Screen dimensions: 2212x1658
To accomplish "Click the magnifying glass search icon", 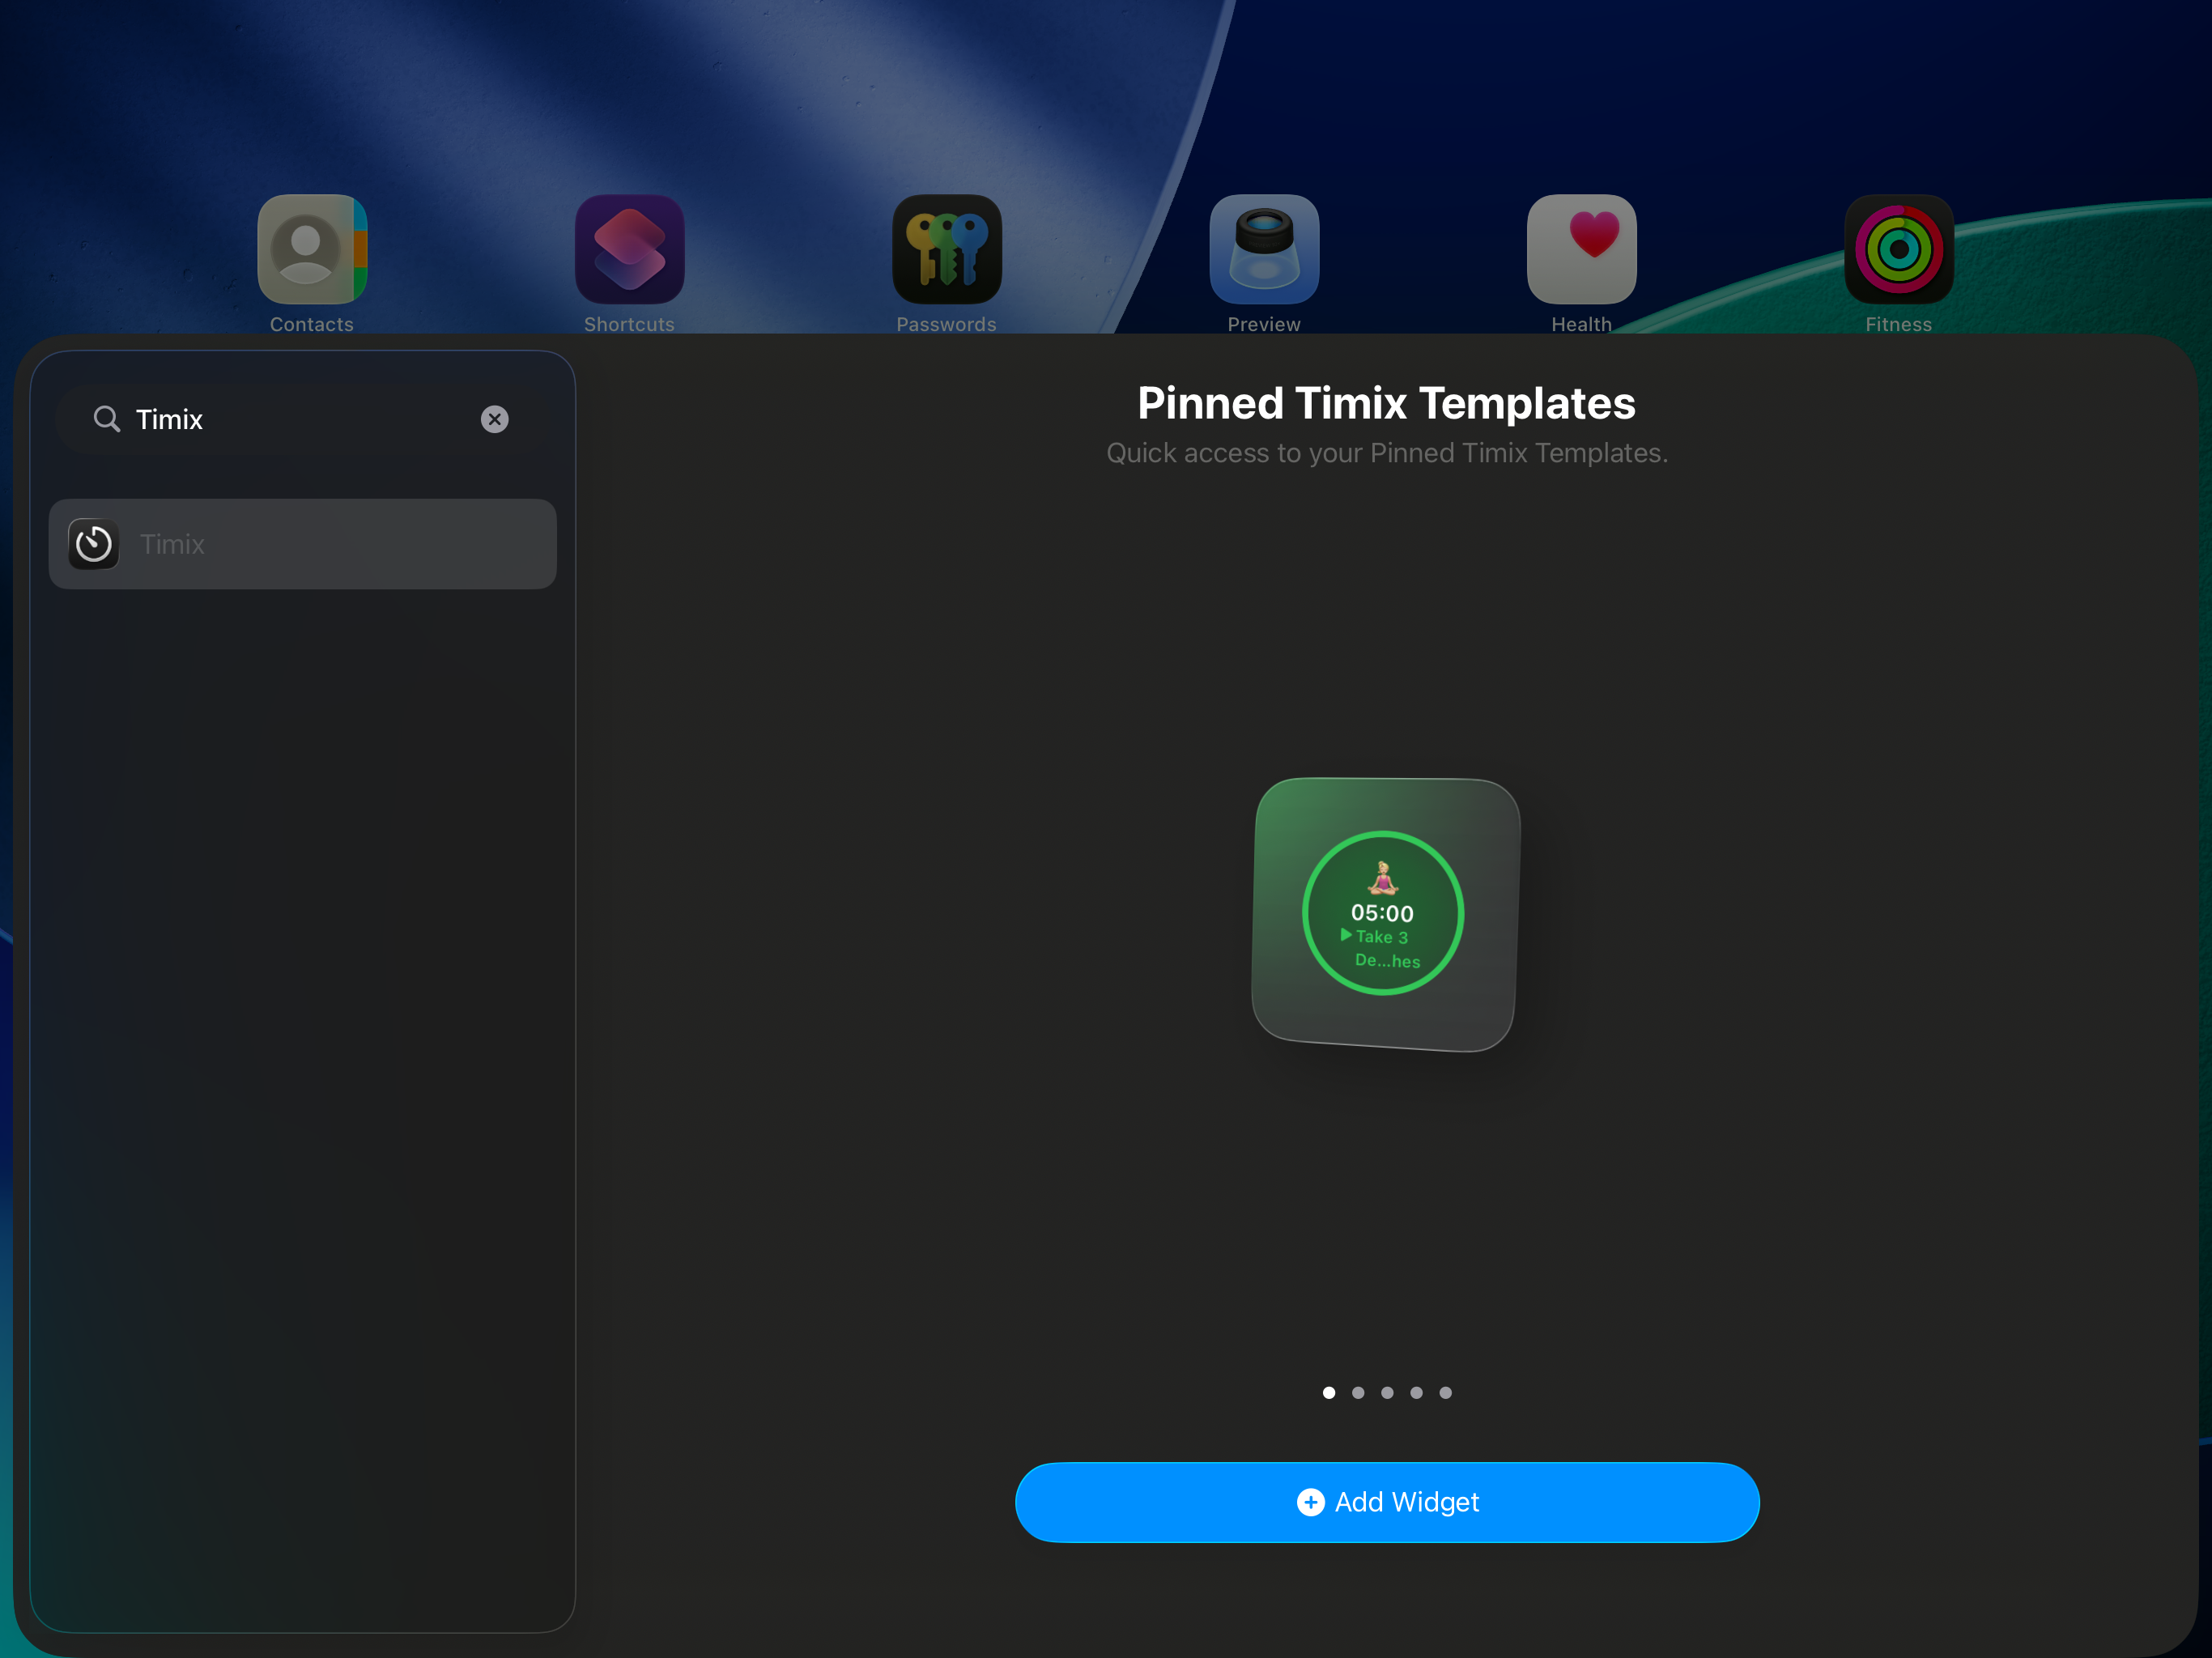I will (x=107, y=419).
